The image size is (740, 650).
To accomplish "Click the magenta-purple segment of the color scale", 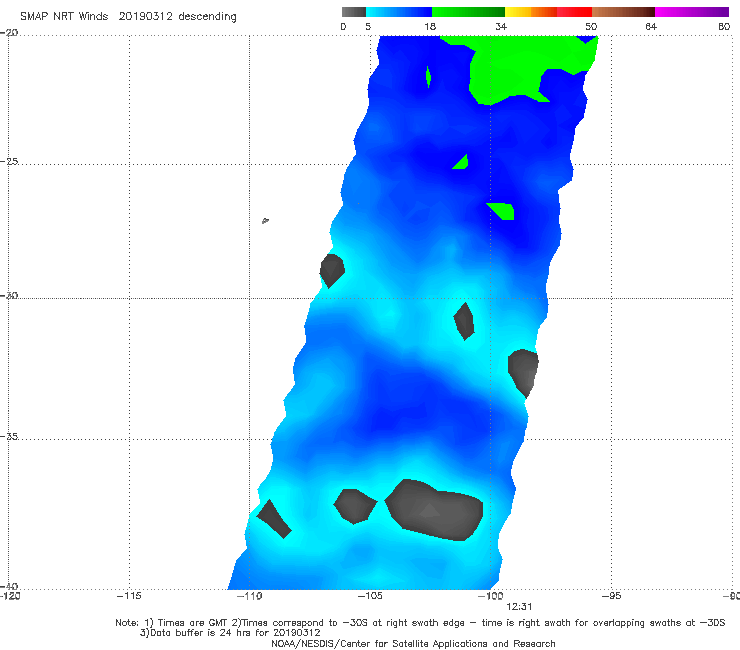I will click(692, 12).
